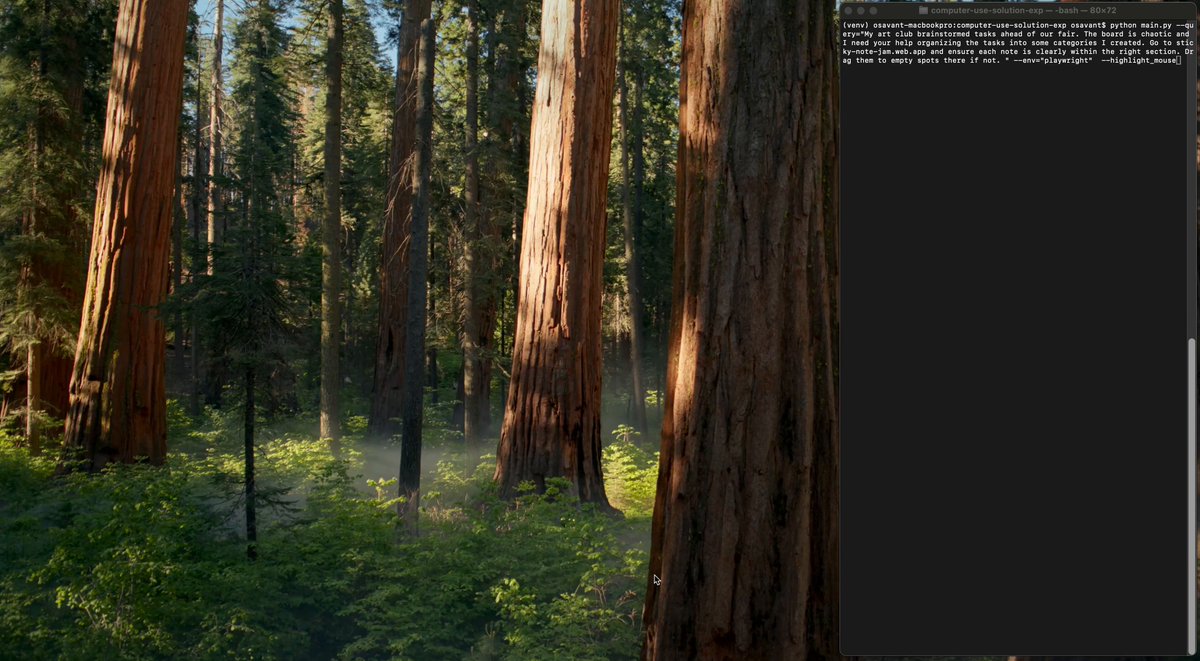Click the folder icon in Terminal title bar
1200x661 pixels.
click(923, 11)
